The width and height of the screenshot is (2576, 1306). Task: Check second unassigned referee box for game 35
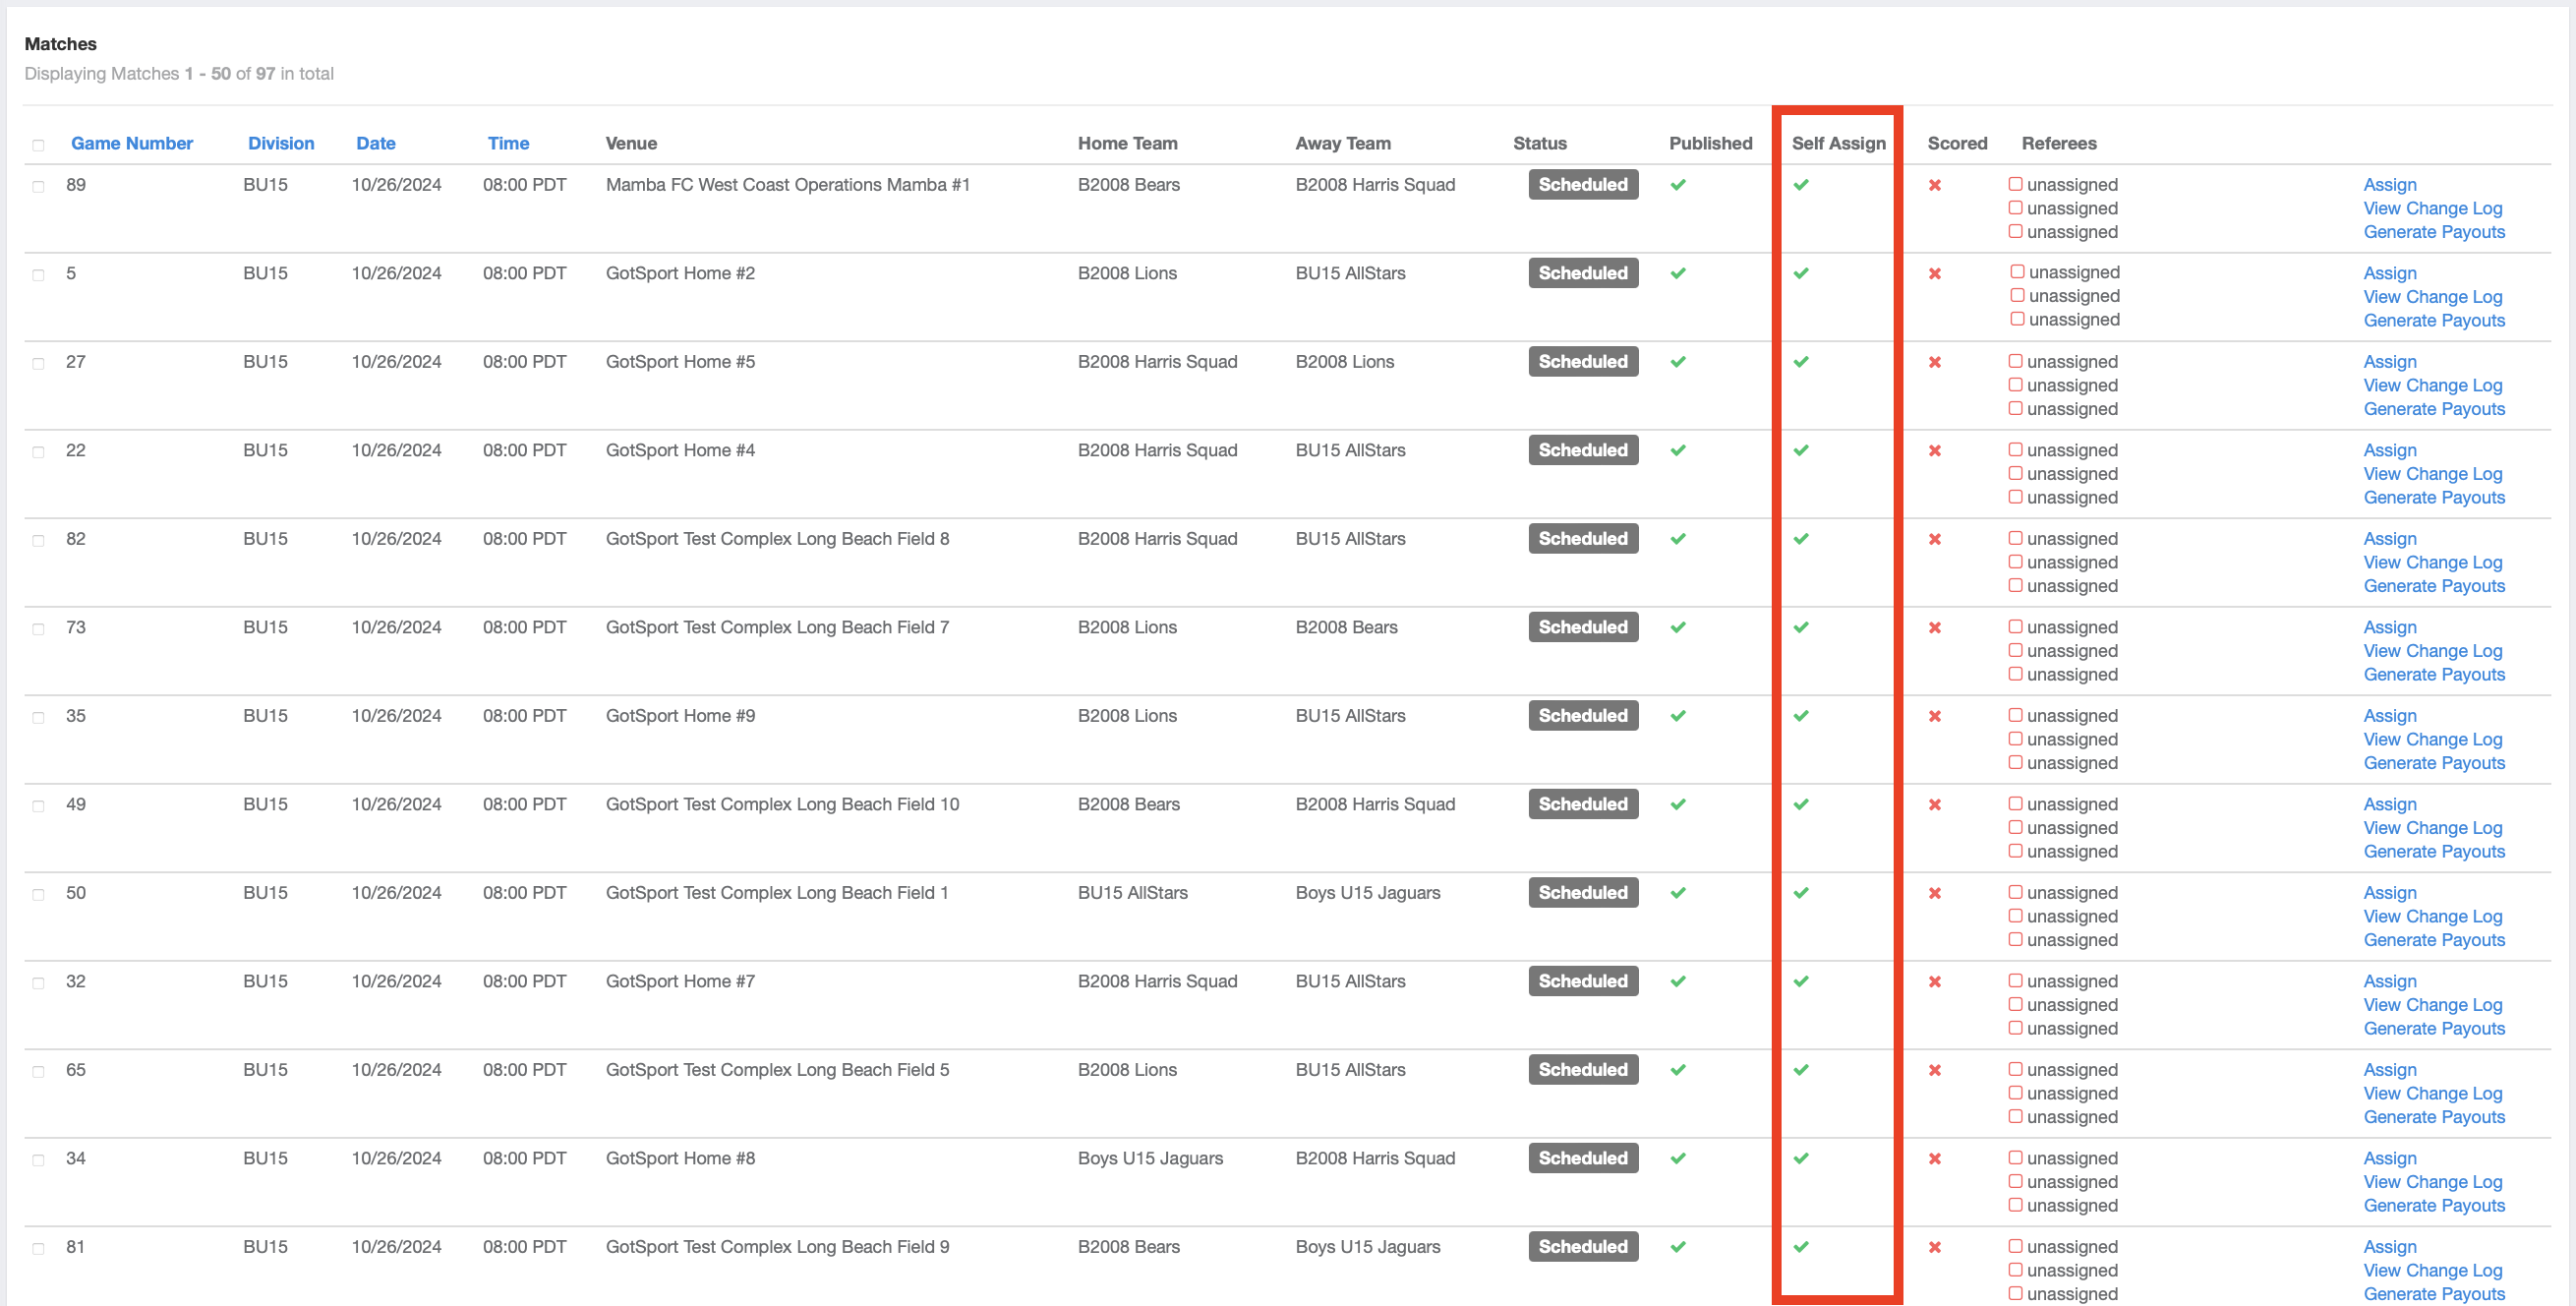(2015, 739)
